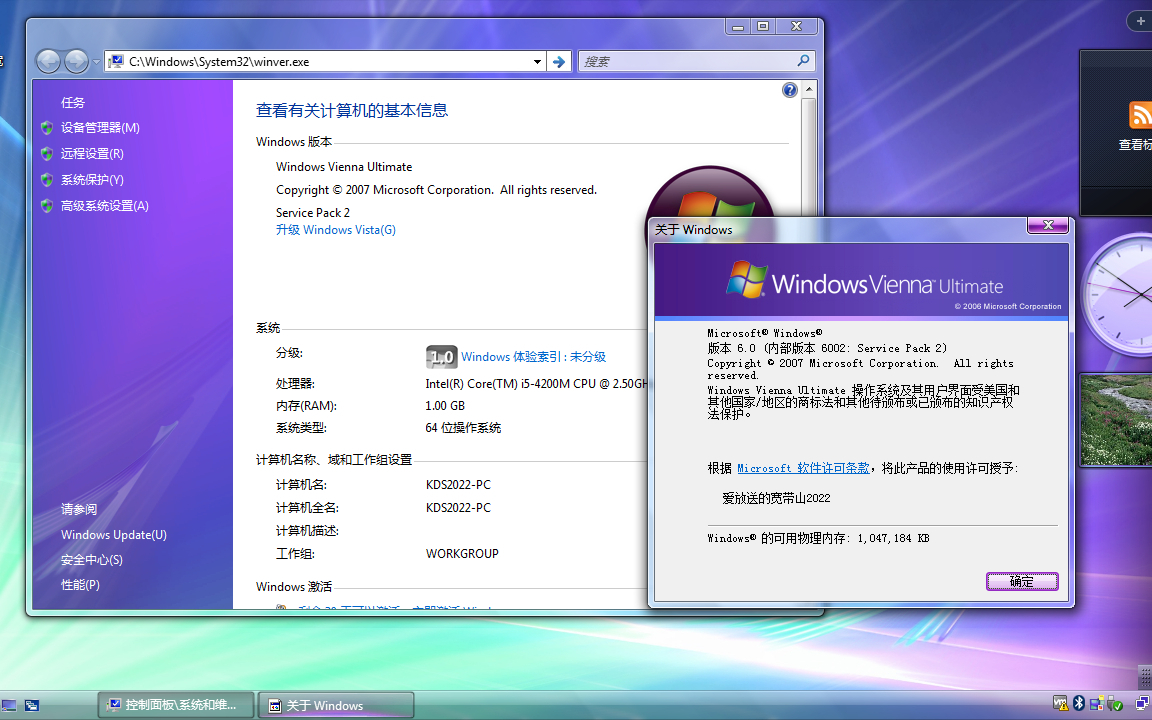
Task: Maximize the System control panel window
Action: [763, 26]
